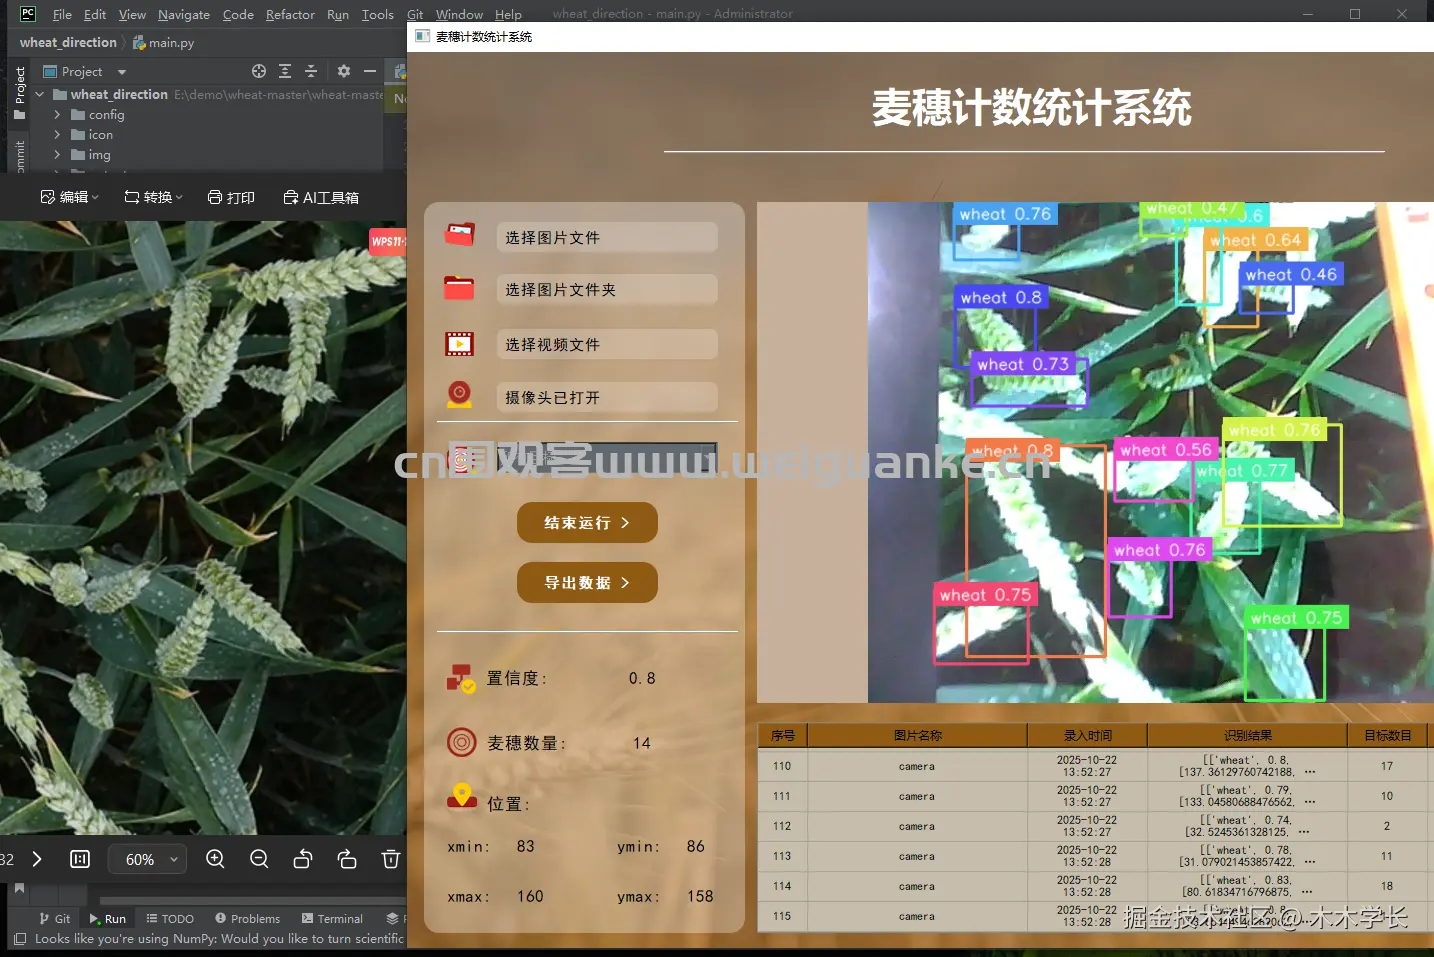Click the 置信度 confidence badge icon
Screen dimensions: 1434x957
tap(460, 678)
